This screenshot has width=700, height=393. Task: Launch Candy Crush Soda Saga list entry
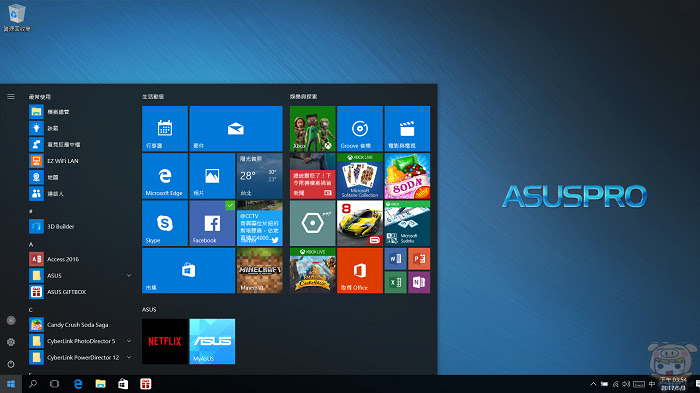point(80,325)
